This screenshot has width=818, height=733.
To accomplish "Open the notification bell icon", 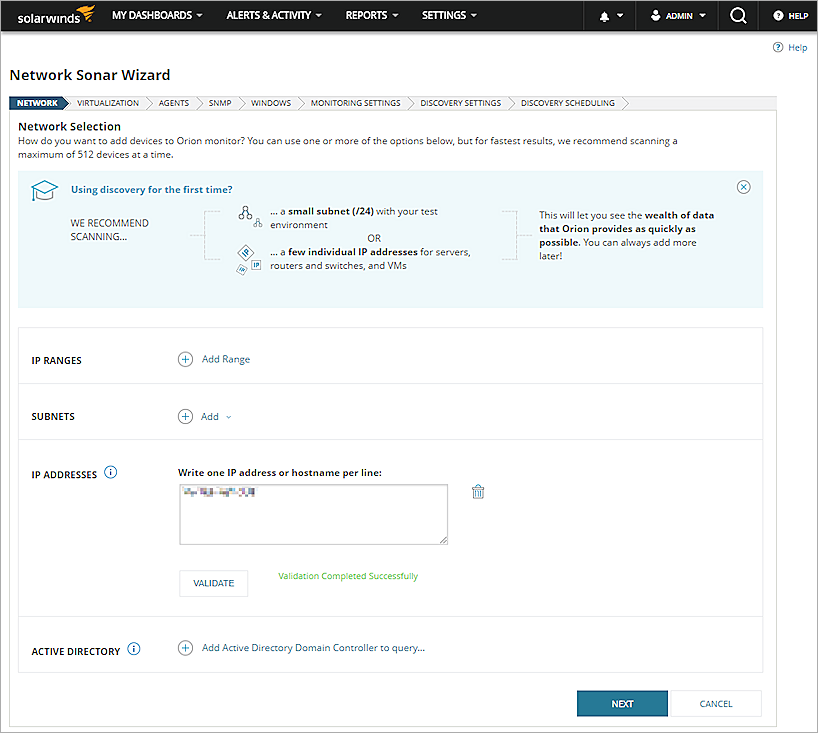I will (x=603, y=15).
